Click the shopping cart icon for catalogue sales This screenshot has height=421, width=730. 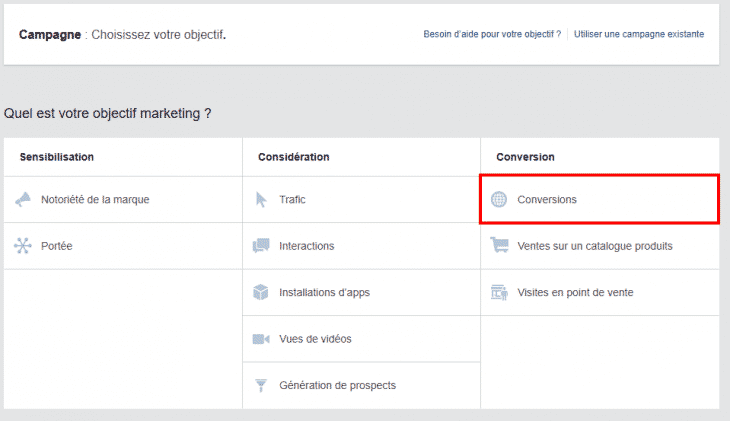click(x=499, y=246)
